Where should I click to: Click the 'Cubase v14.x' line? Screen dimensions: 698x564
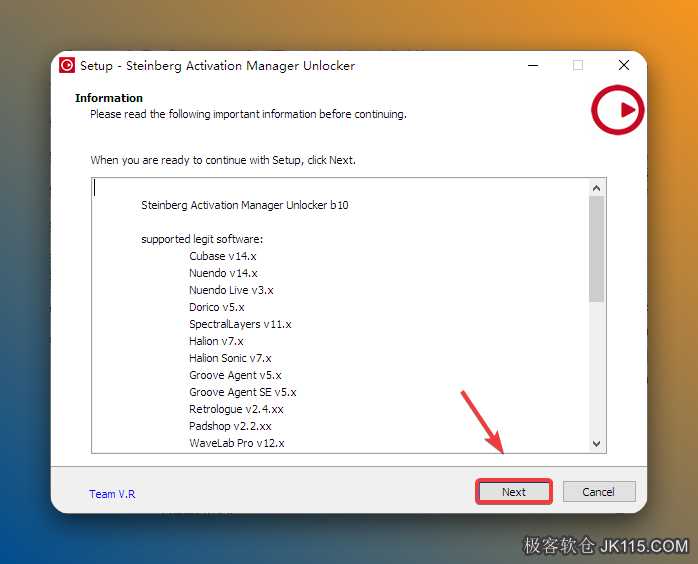223,256
